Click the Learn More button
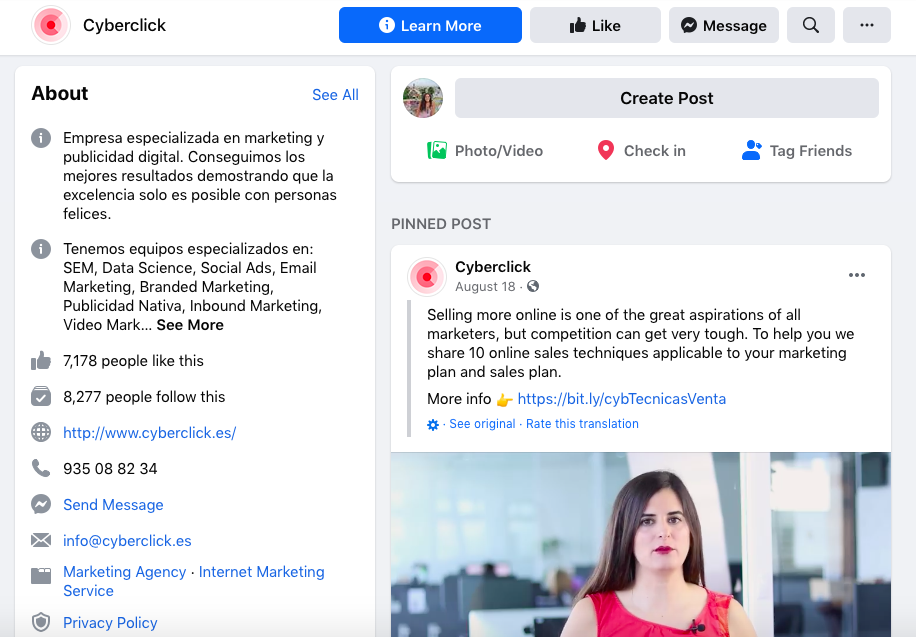The height and width of the screenshot is (637, 916). point(430,25)
